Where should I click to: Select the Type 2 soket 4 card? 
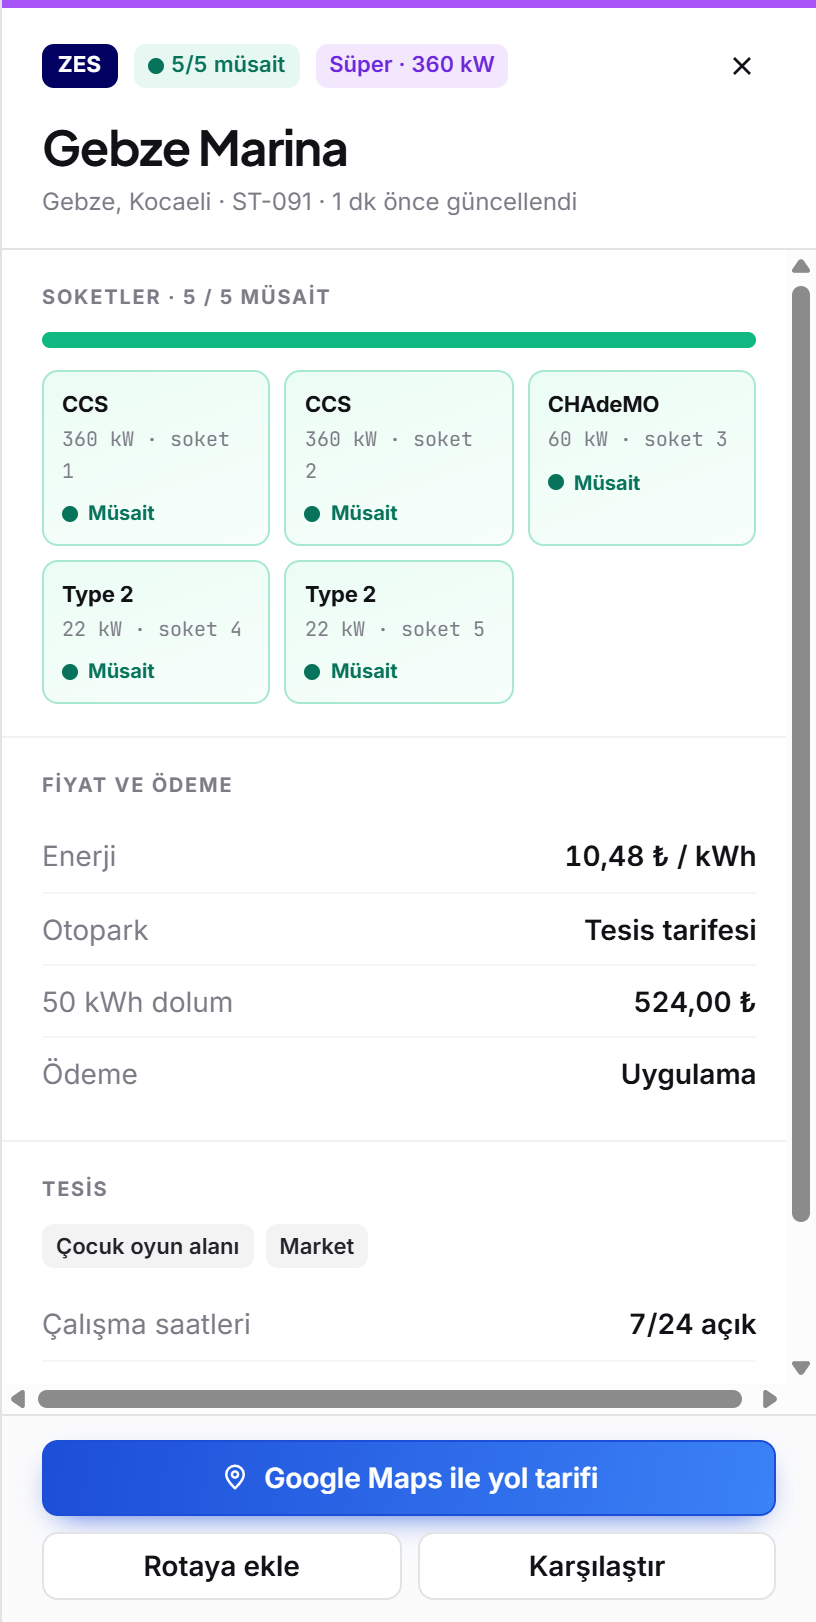tap(156, 632)
